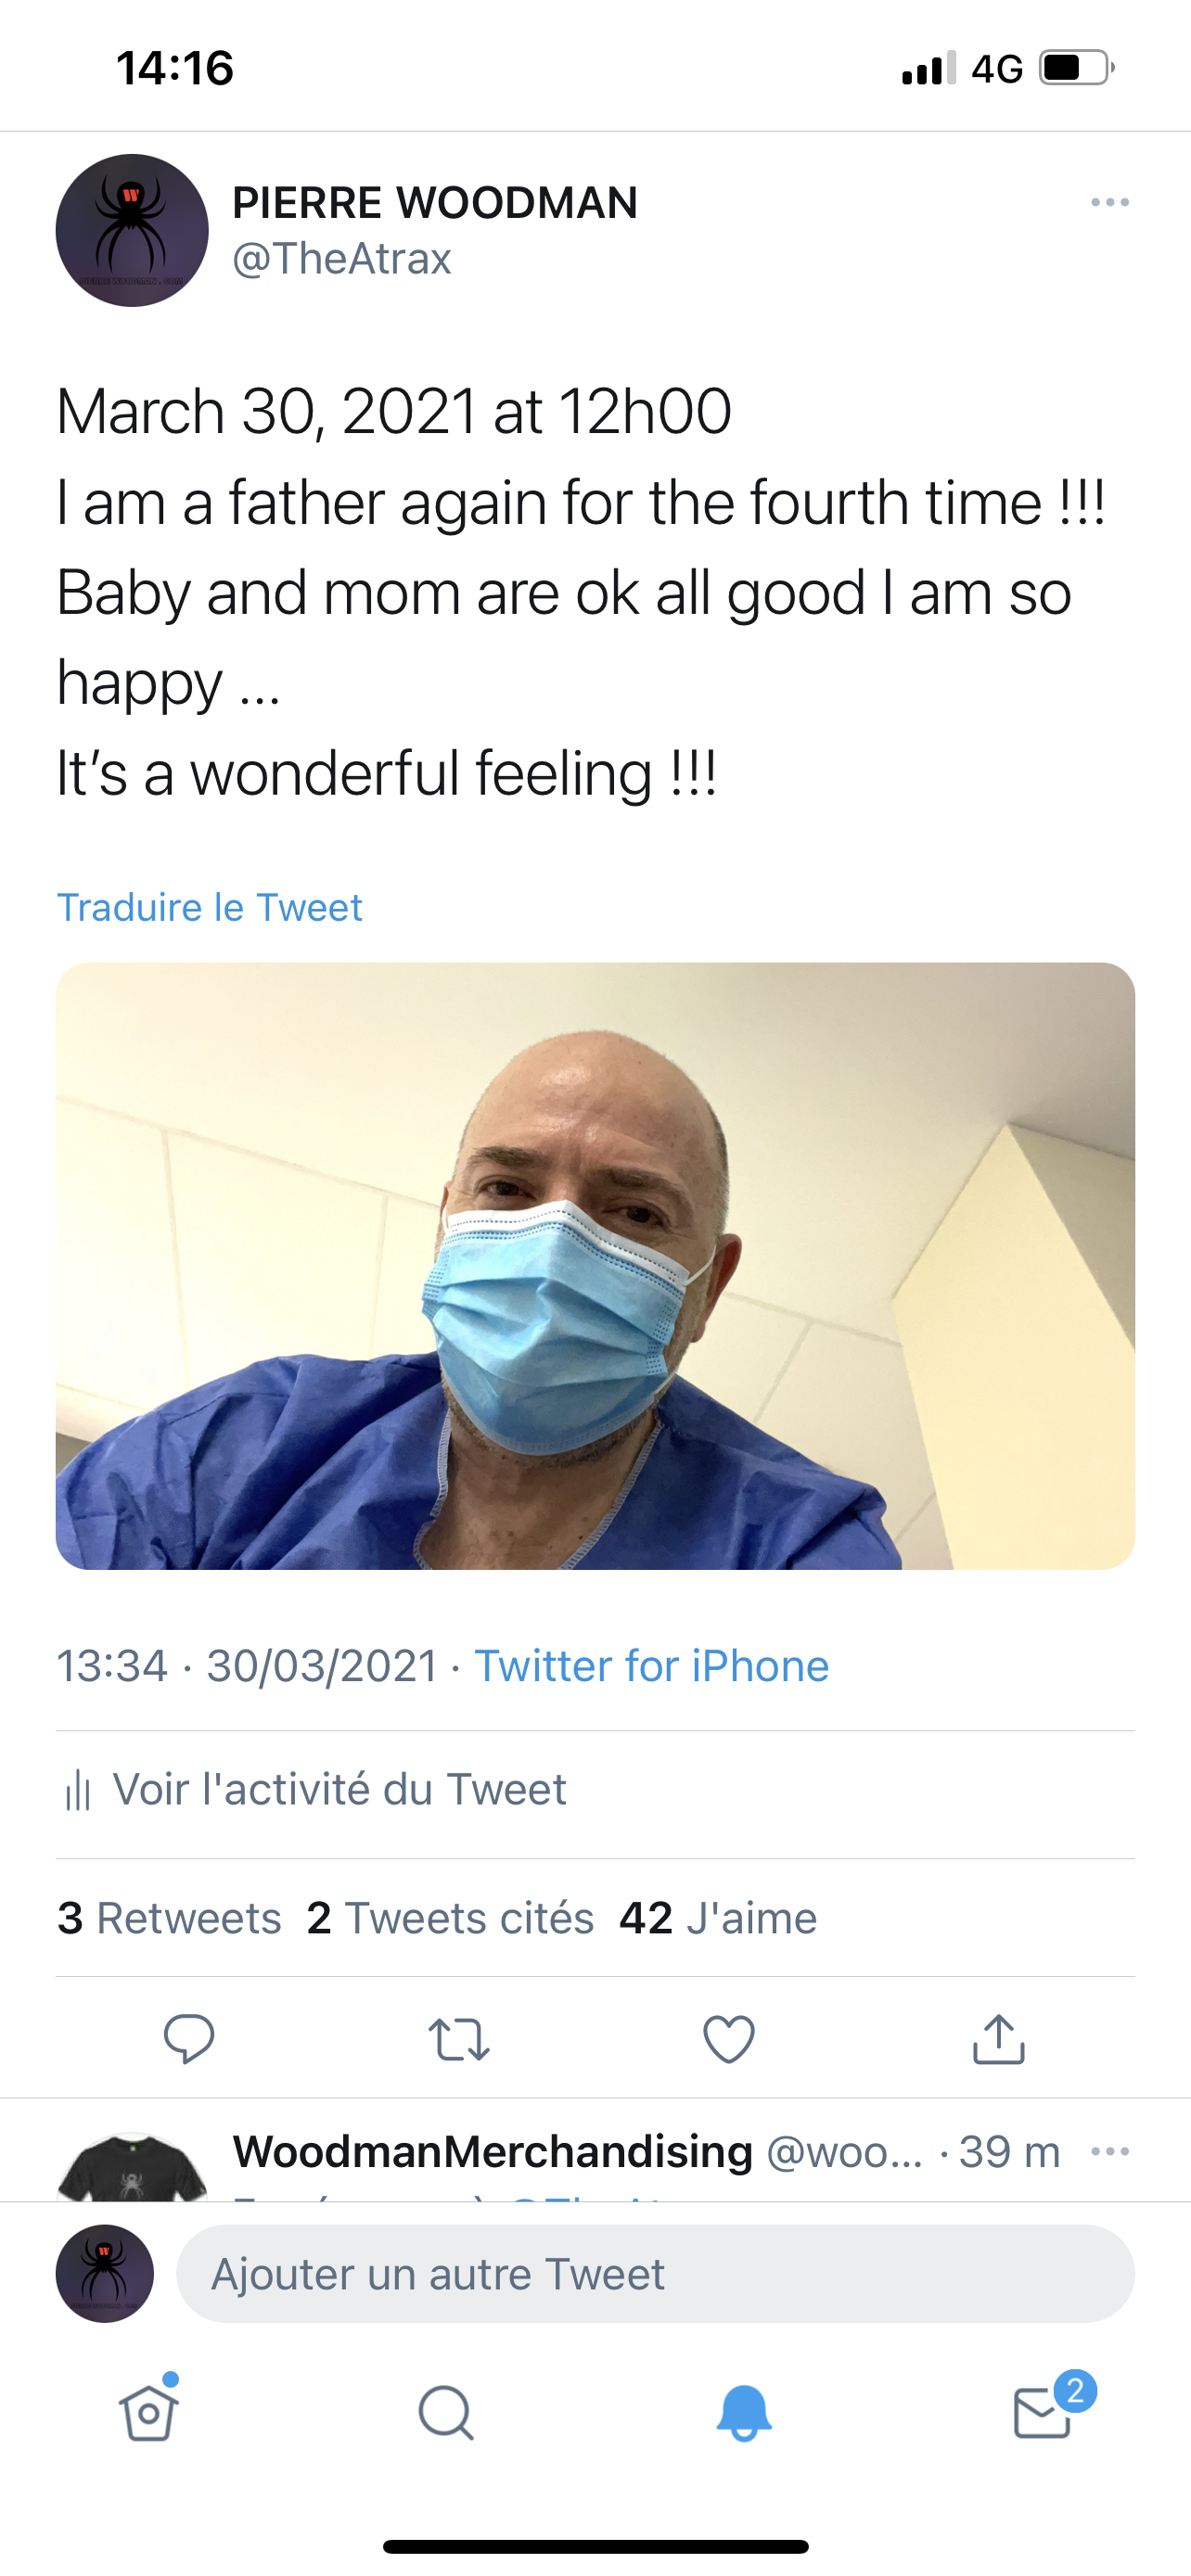Open Messages envelope with 2 badge
Image resolution: width=1191 pixels, height=2576 pixels.
click(1043, 2412)
